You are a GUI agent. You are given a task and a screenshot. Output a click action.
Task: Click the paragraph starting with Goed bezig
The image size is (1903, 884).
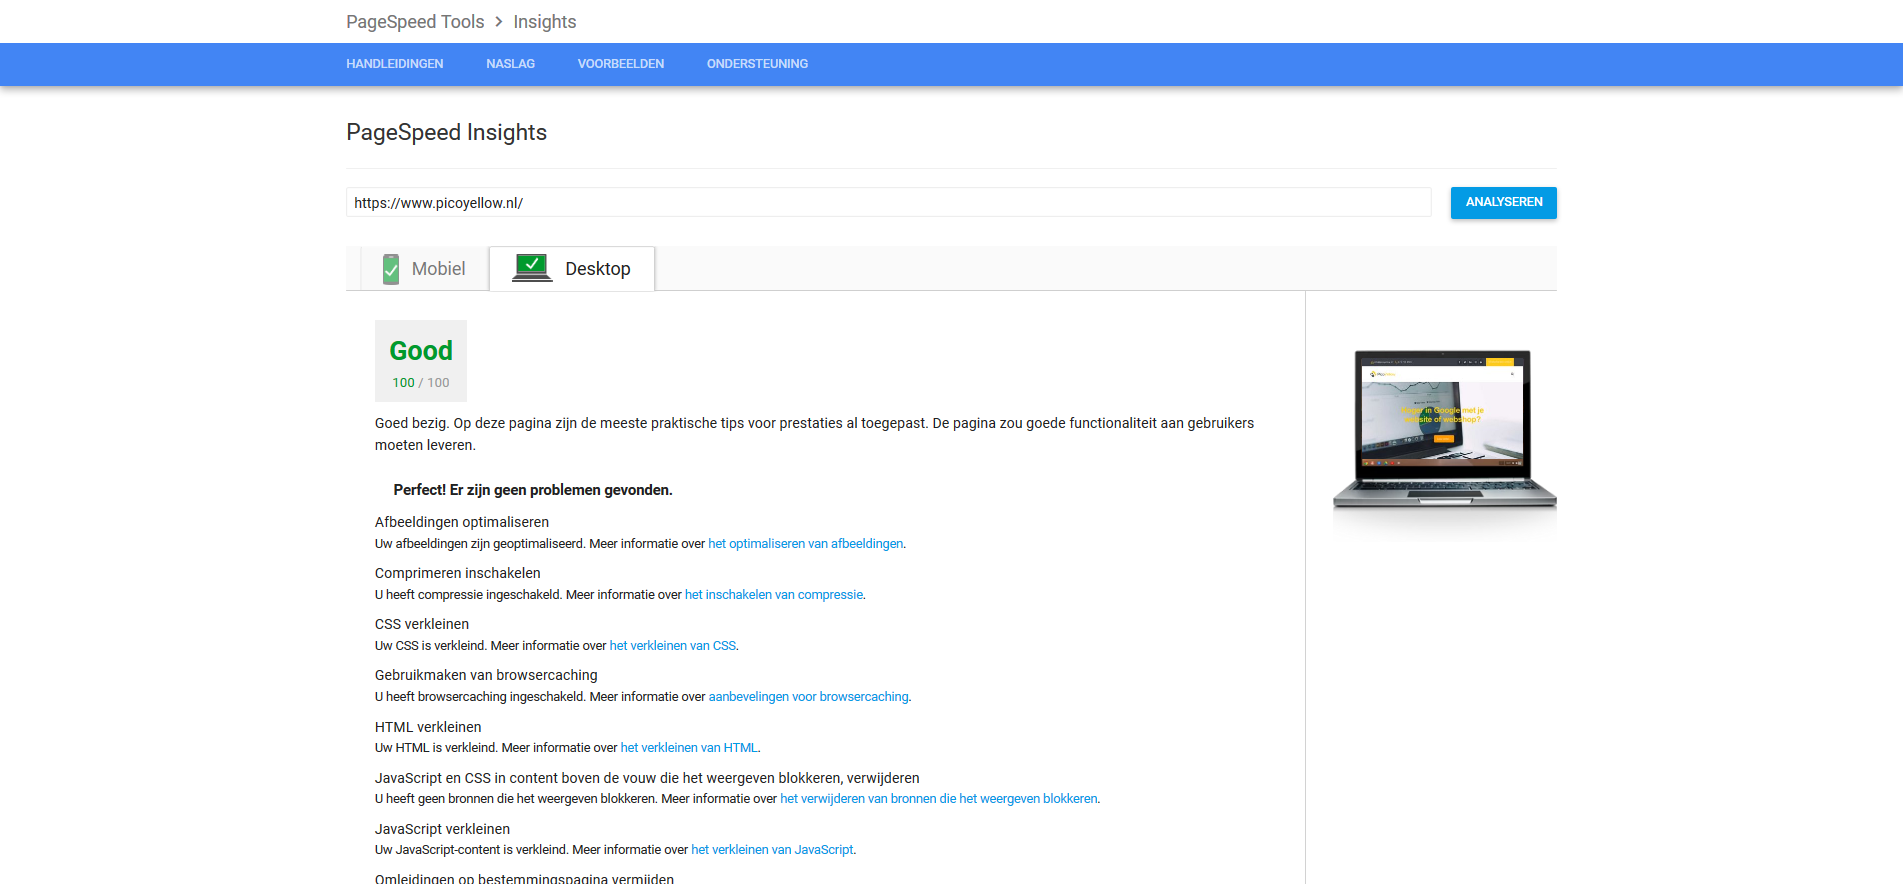(814, 434)
